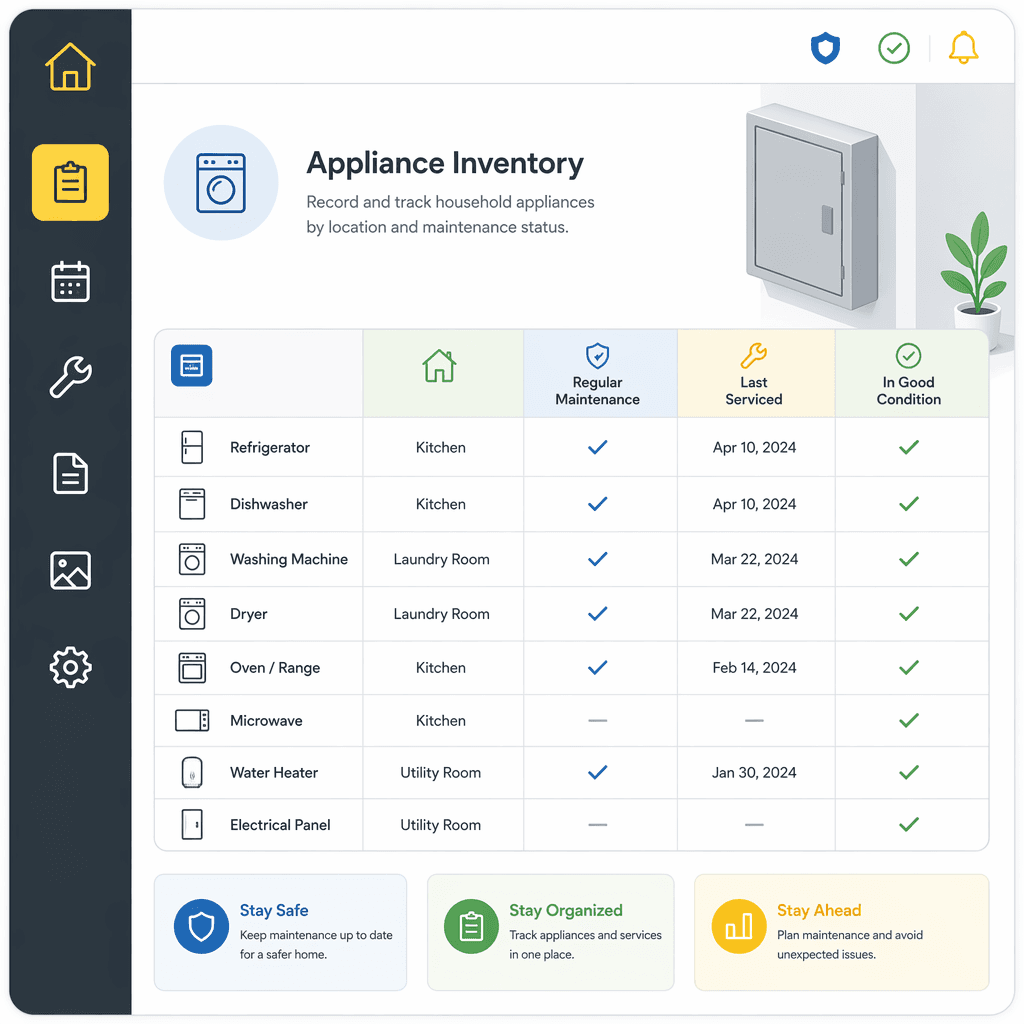Viewport: 1024px width, 1024px height.
Task: Open the Stay Ahead card
Action: click(x=842, y=932)
